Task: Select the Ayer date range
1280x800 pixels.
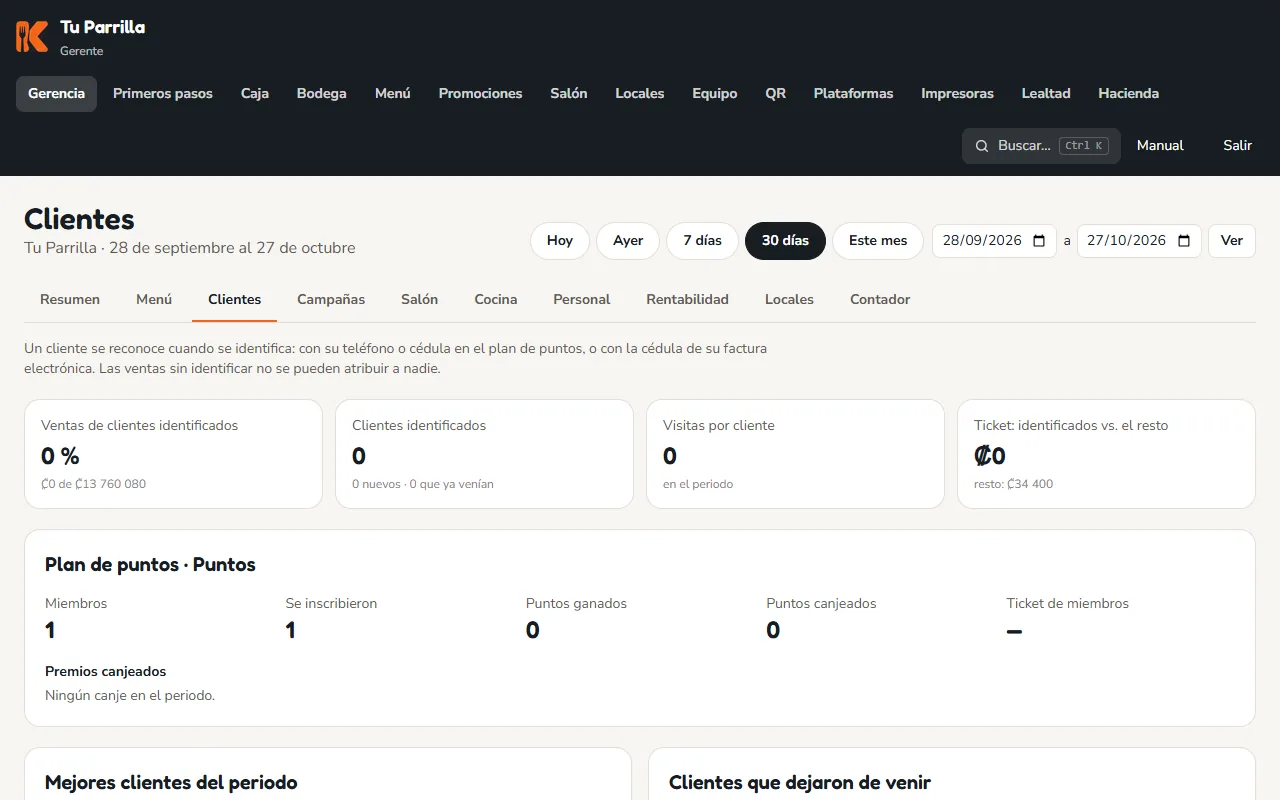Action: click(x=628, y=241)
